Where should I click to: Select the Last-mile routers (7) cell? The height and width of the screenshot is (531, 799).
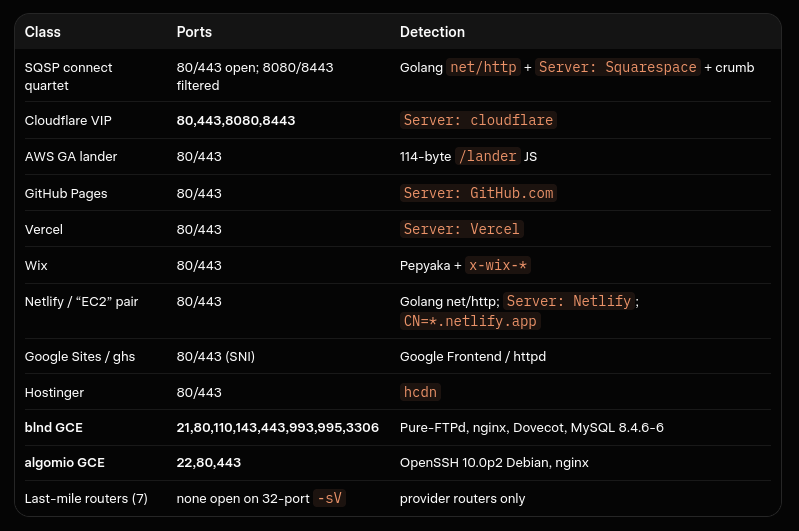click(86, 498)
